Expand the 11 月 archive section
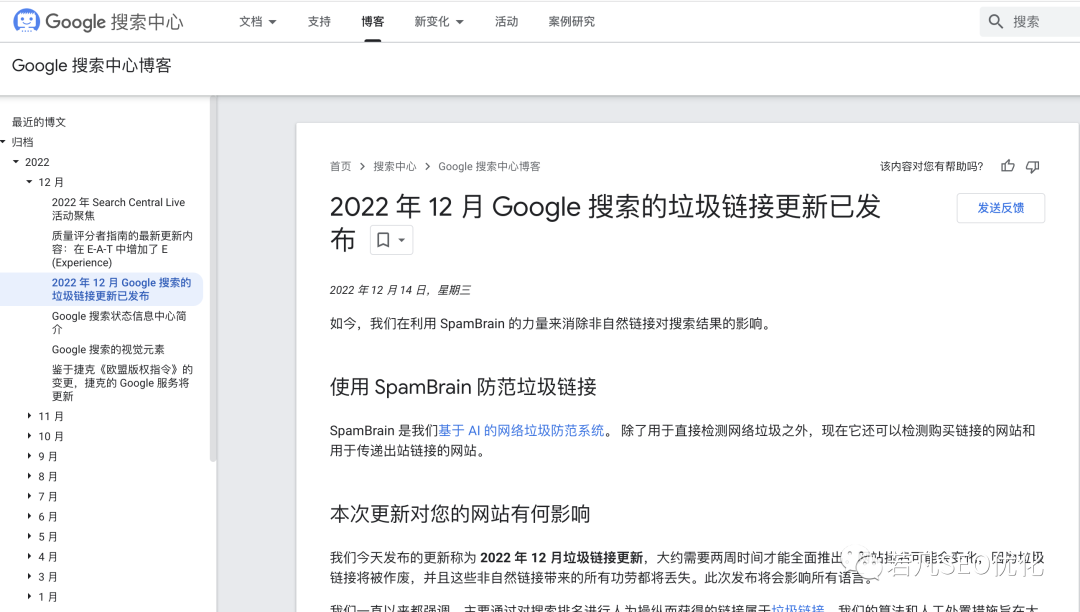Viewport: 1080px width, 612px height. (29, 416)
